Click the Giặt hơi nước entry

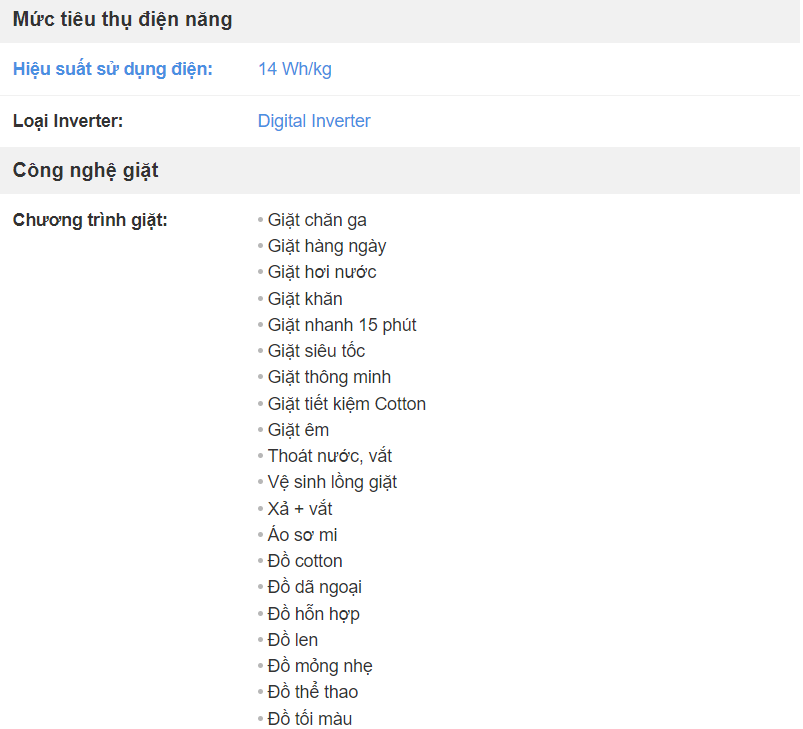click(x=322, y=272)
